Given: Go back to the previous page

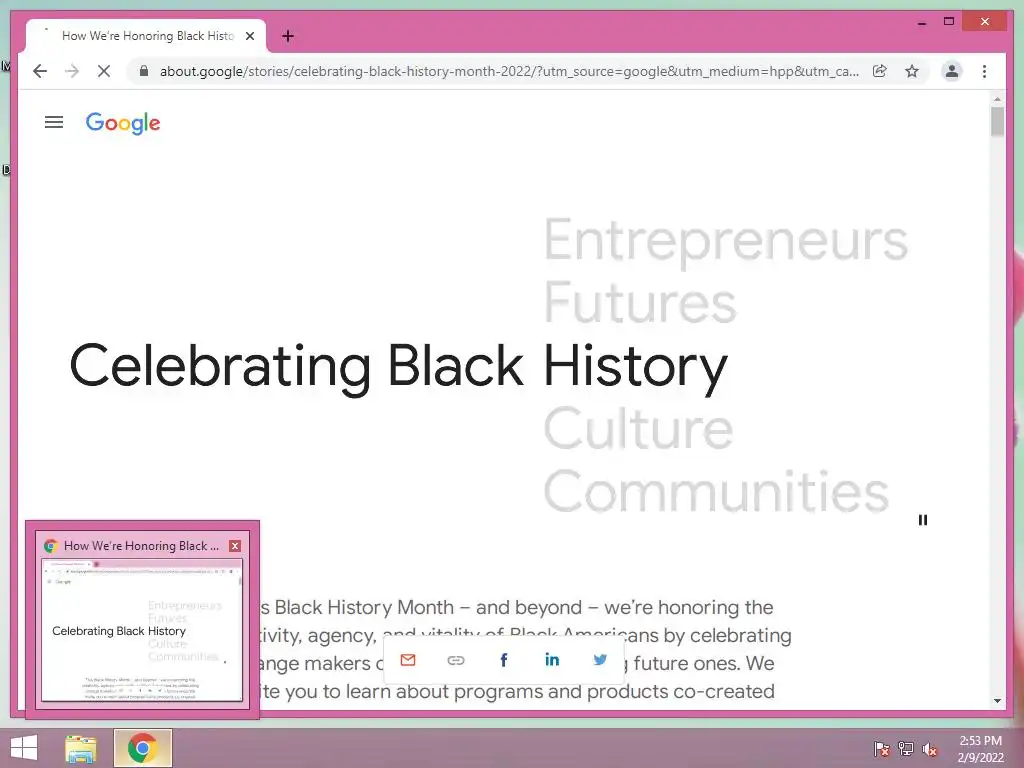Looking at the screenshot, I should tap(40, 71).
